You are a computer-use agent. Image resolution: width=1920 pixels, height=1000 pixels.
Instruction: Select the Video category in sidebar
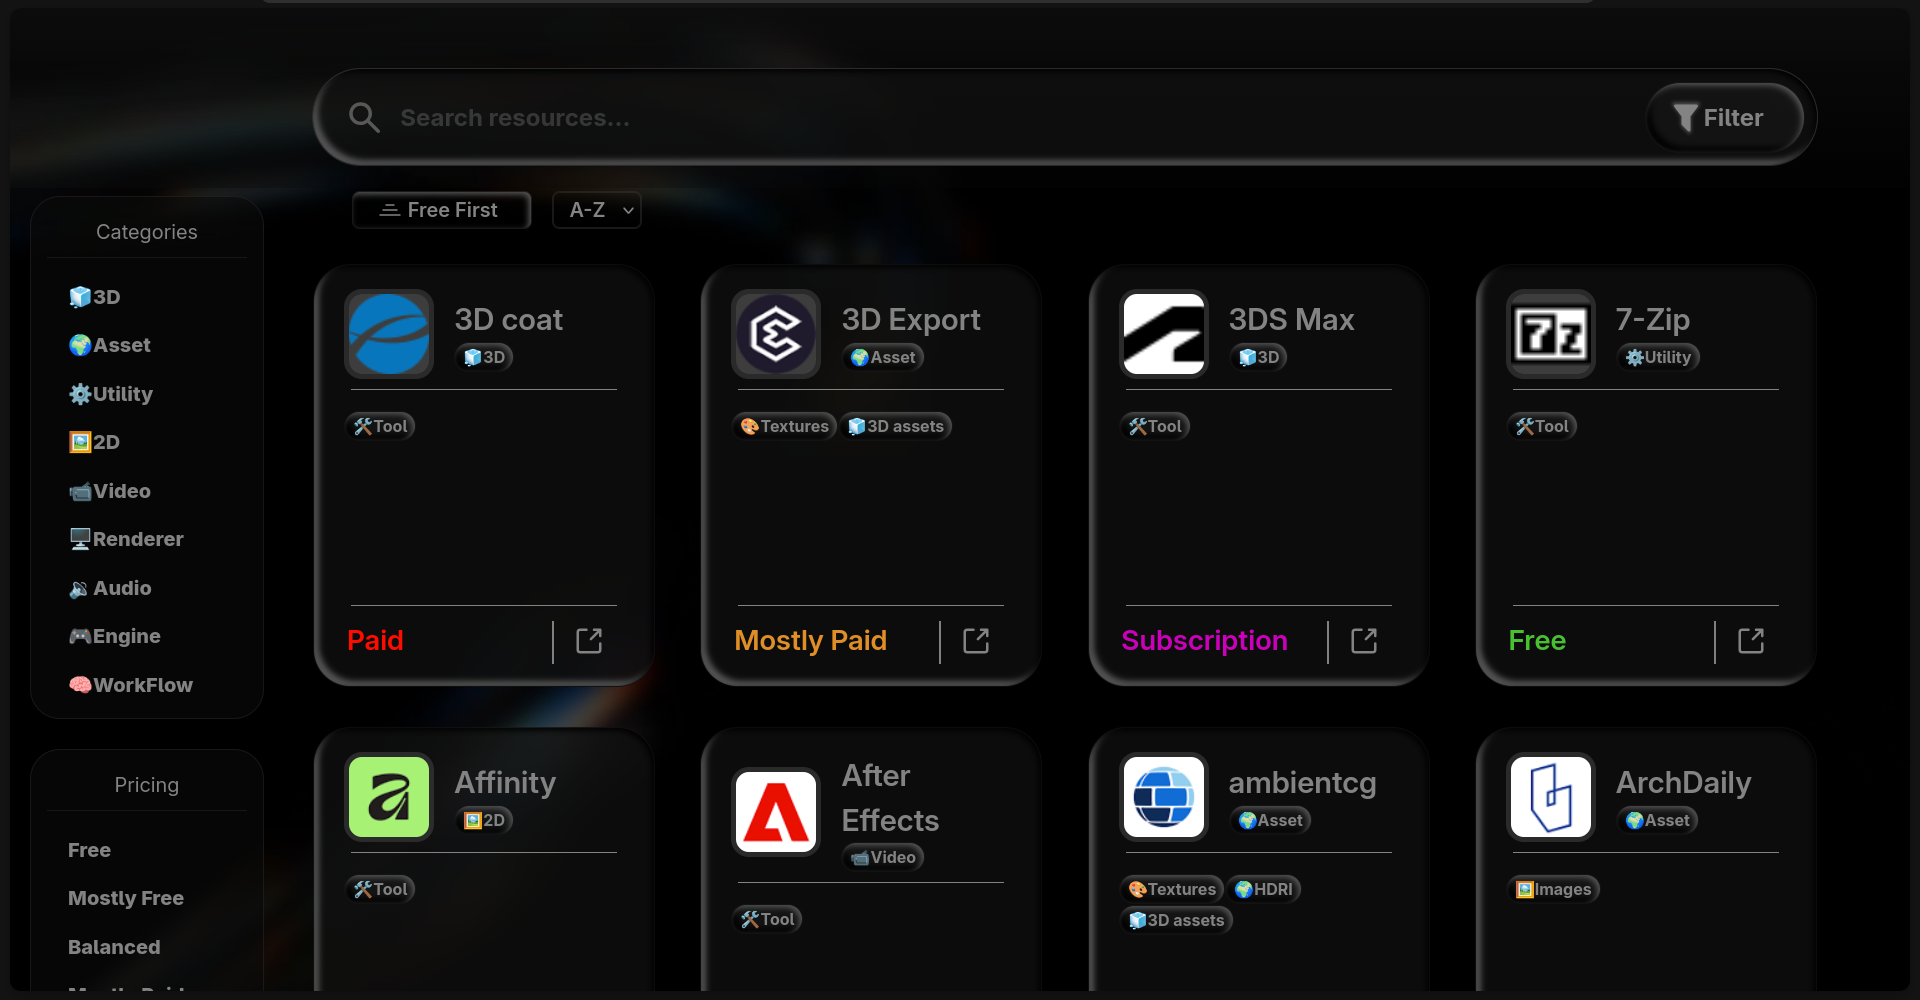click(x=110, y=491)
